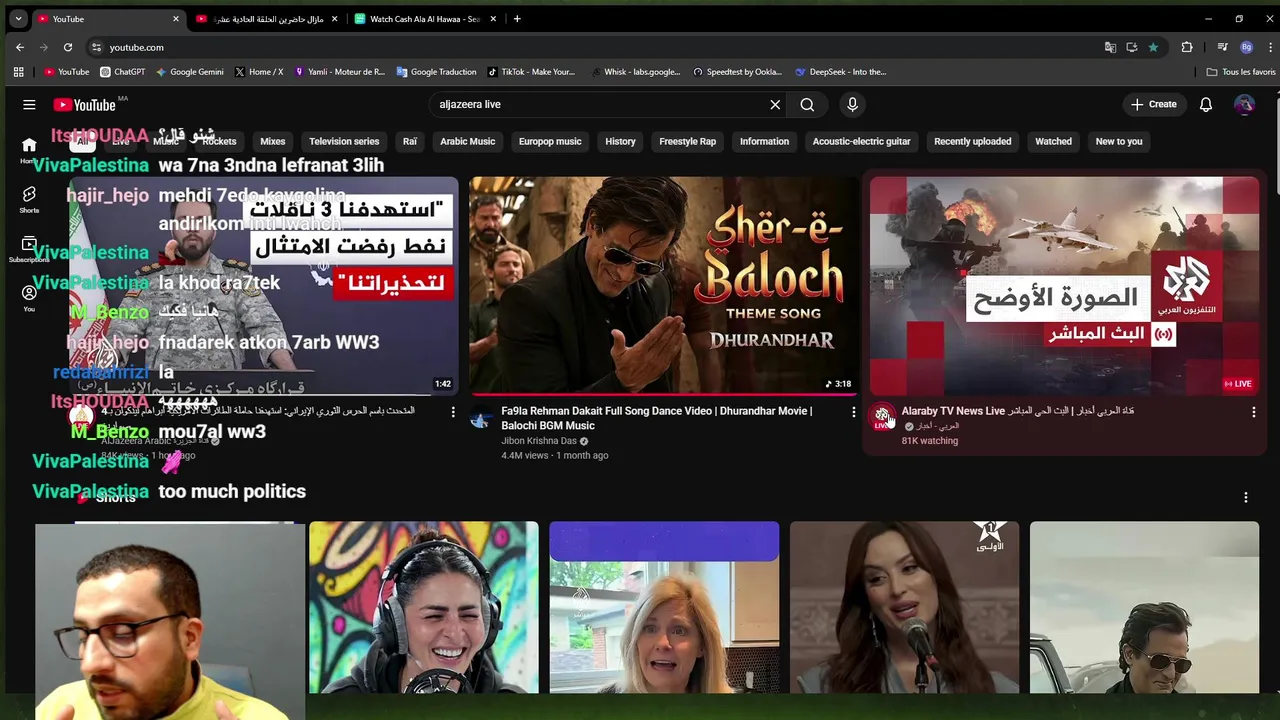Open the Chrome apps grid shortcut
This screenshot has width=1280, height=720.
coord(18,72)
